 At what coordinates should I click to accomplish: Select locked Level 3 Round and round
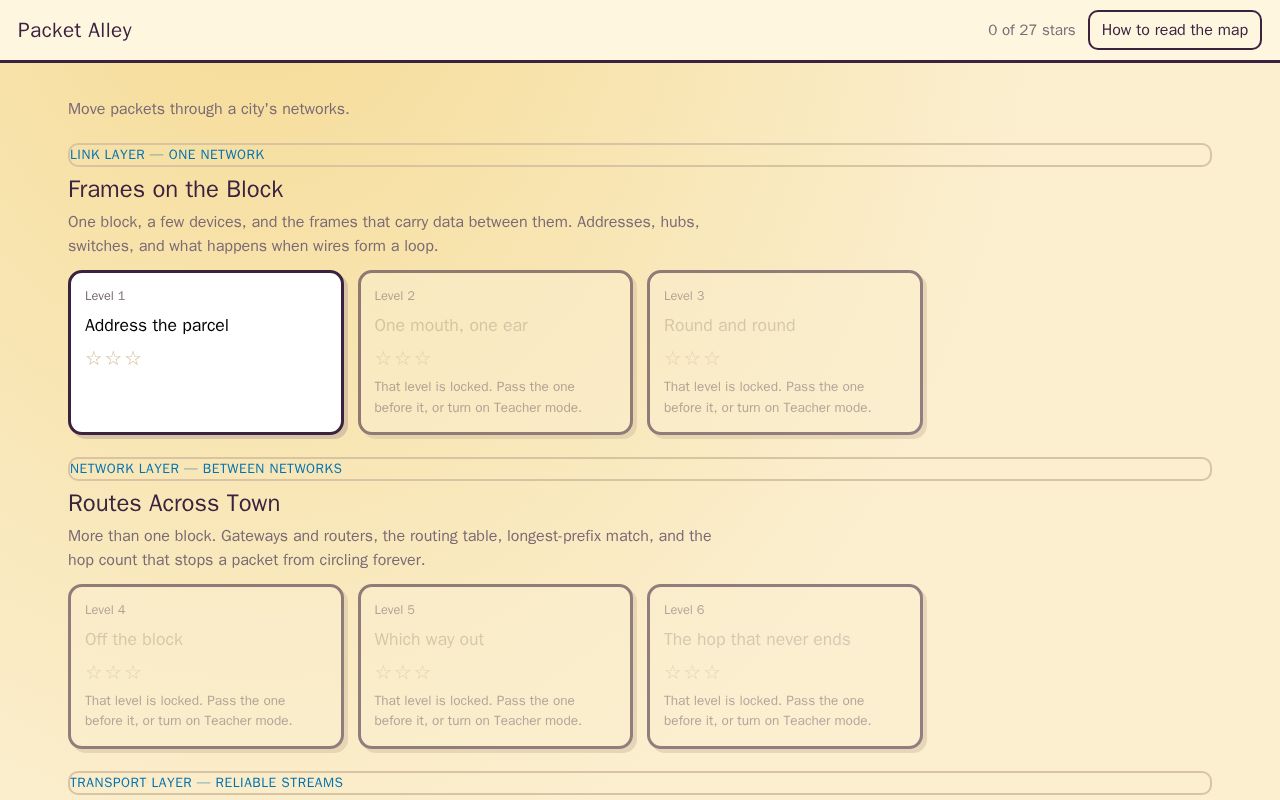(x=785, y=353)
